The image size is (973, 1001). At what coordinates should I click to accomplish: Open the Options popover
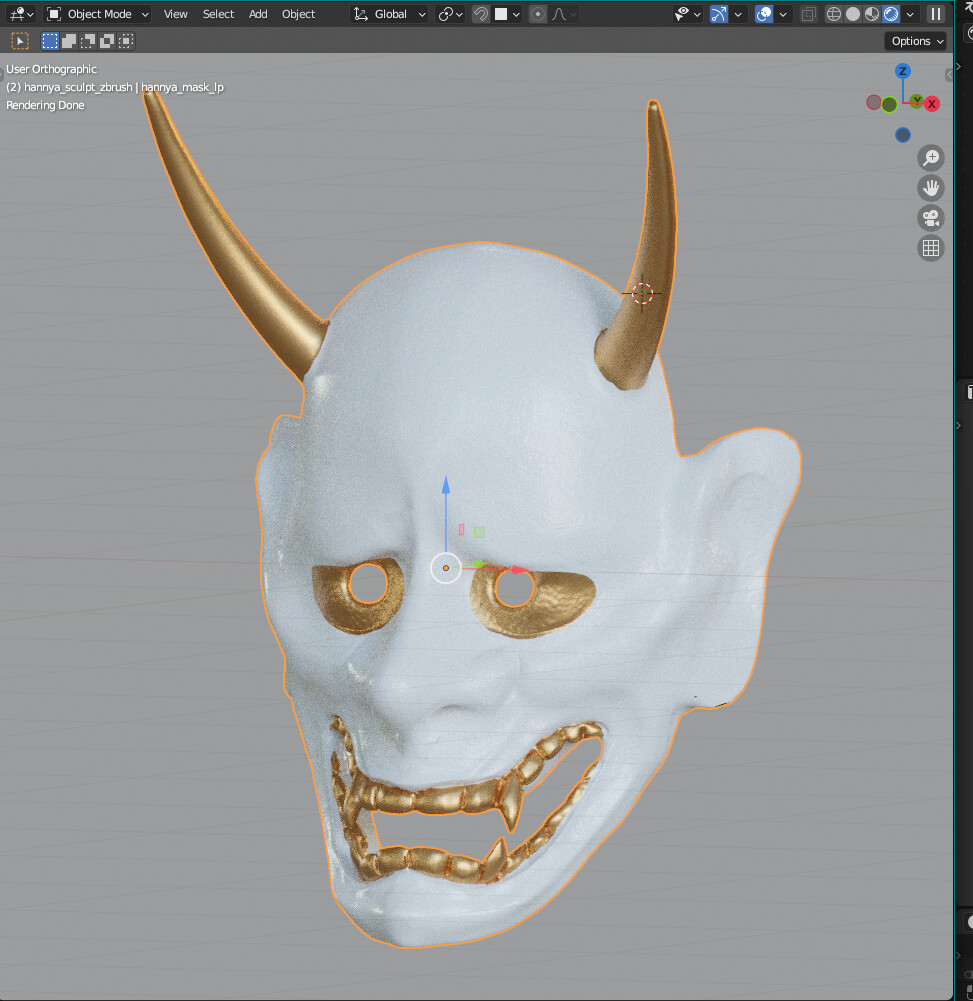(916, 41)
